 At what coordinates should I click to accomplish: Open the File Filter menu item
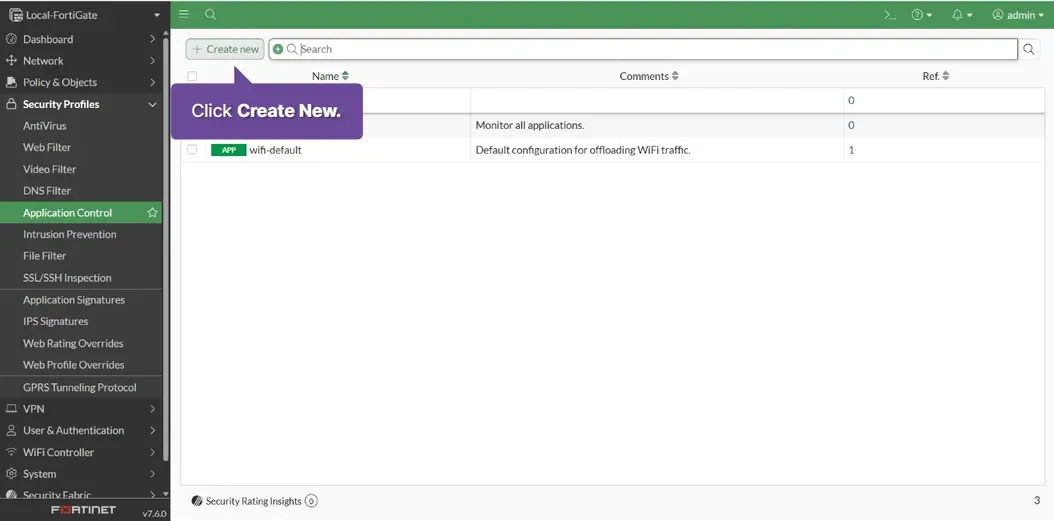pos(81,256)
